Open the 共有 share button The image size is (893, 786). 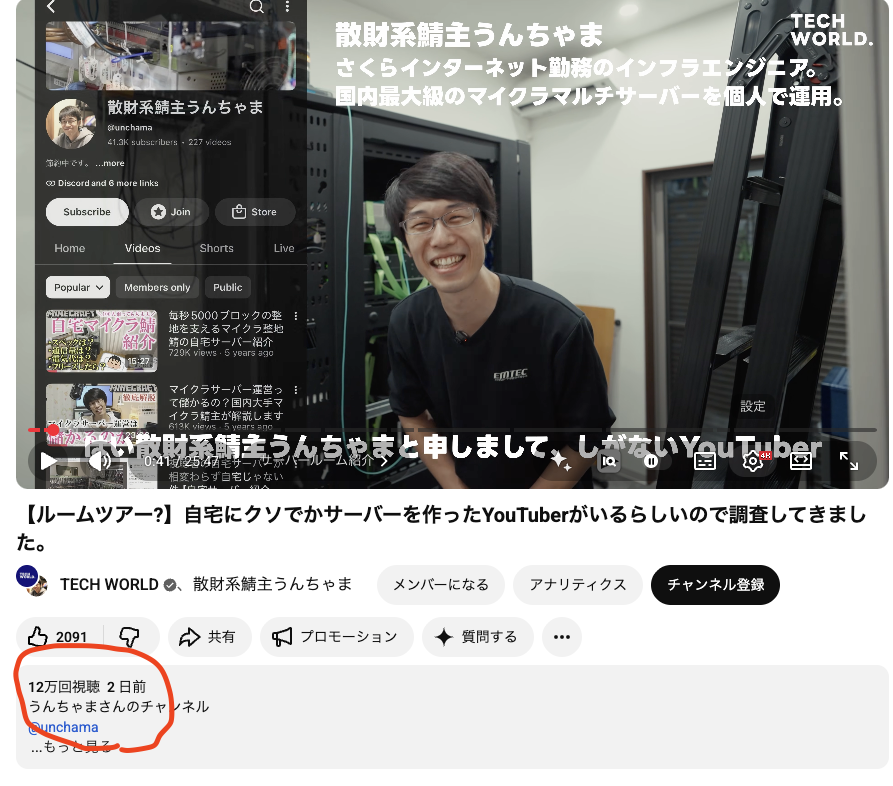click(209, 636)
